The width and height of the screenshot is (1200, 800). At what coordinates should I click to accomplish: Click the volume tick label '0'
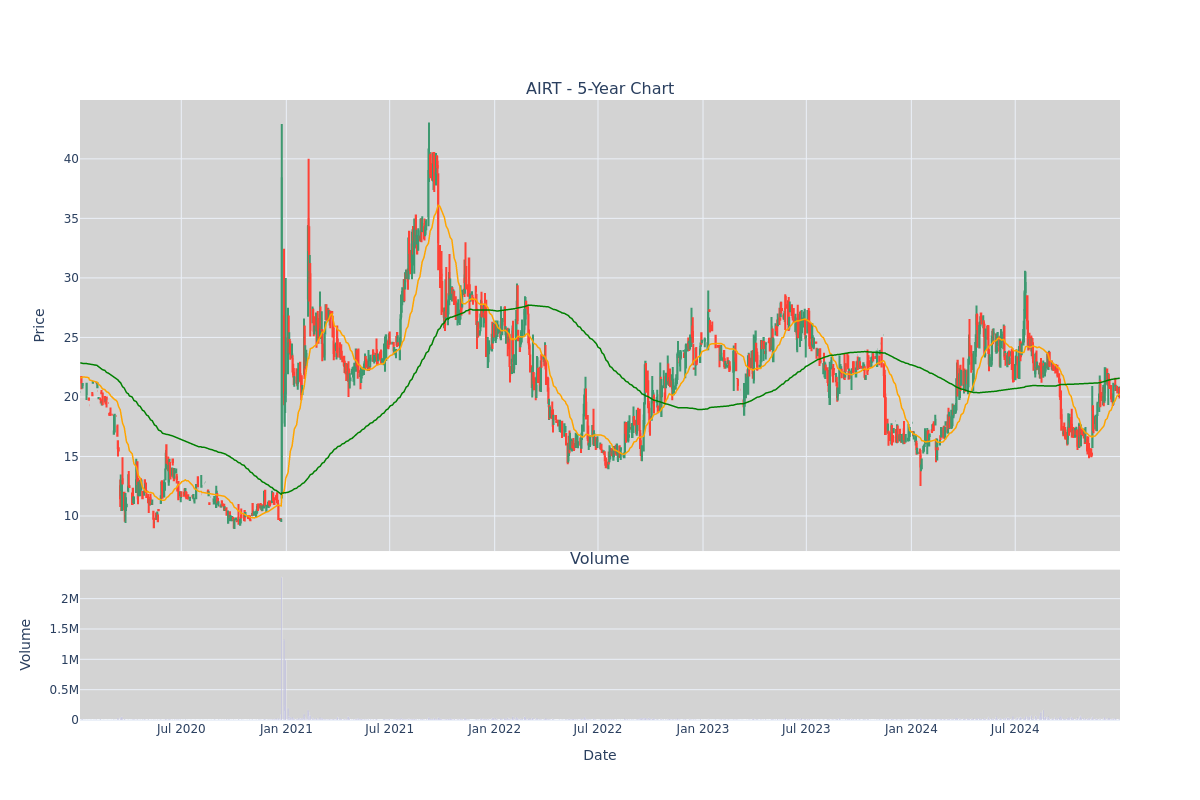point(75,720)
